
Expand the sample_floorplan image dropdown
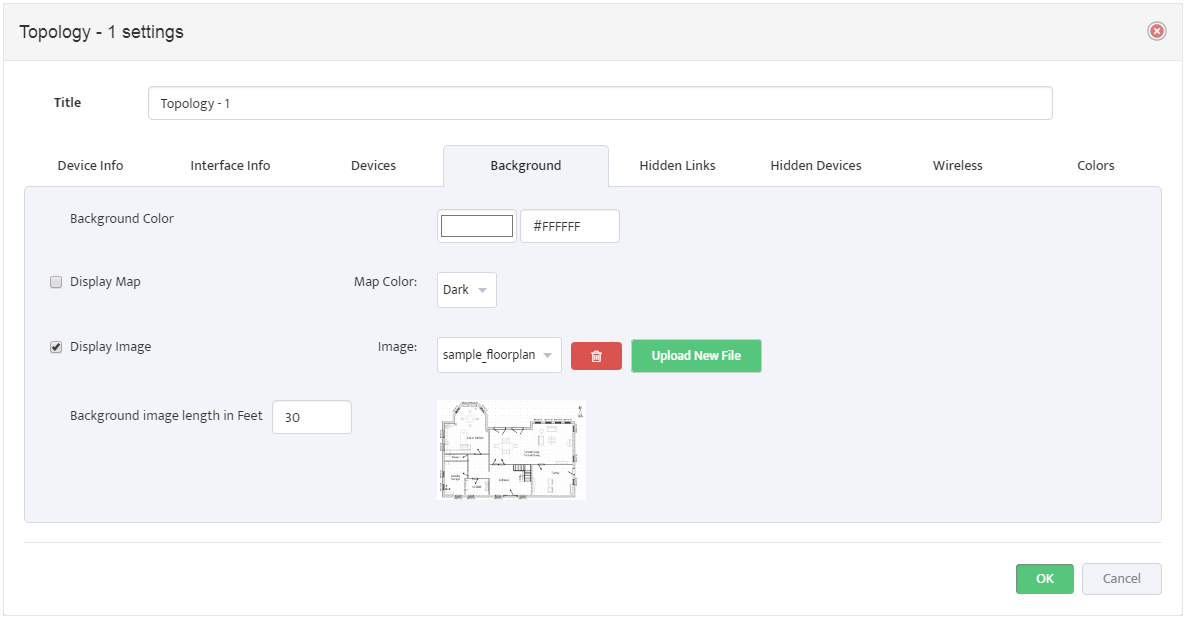click(x=499, y=355)
